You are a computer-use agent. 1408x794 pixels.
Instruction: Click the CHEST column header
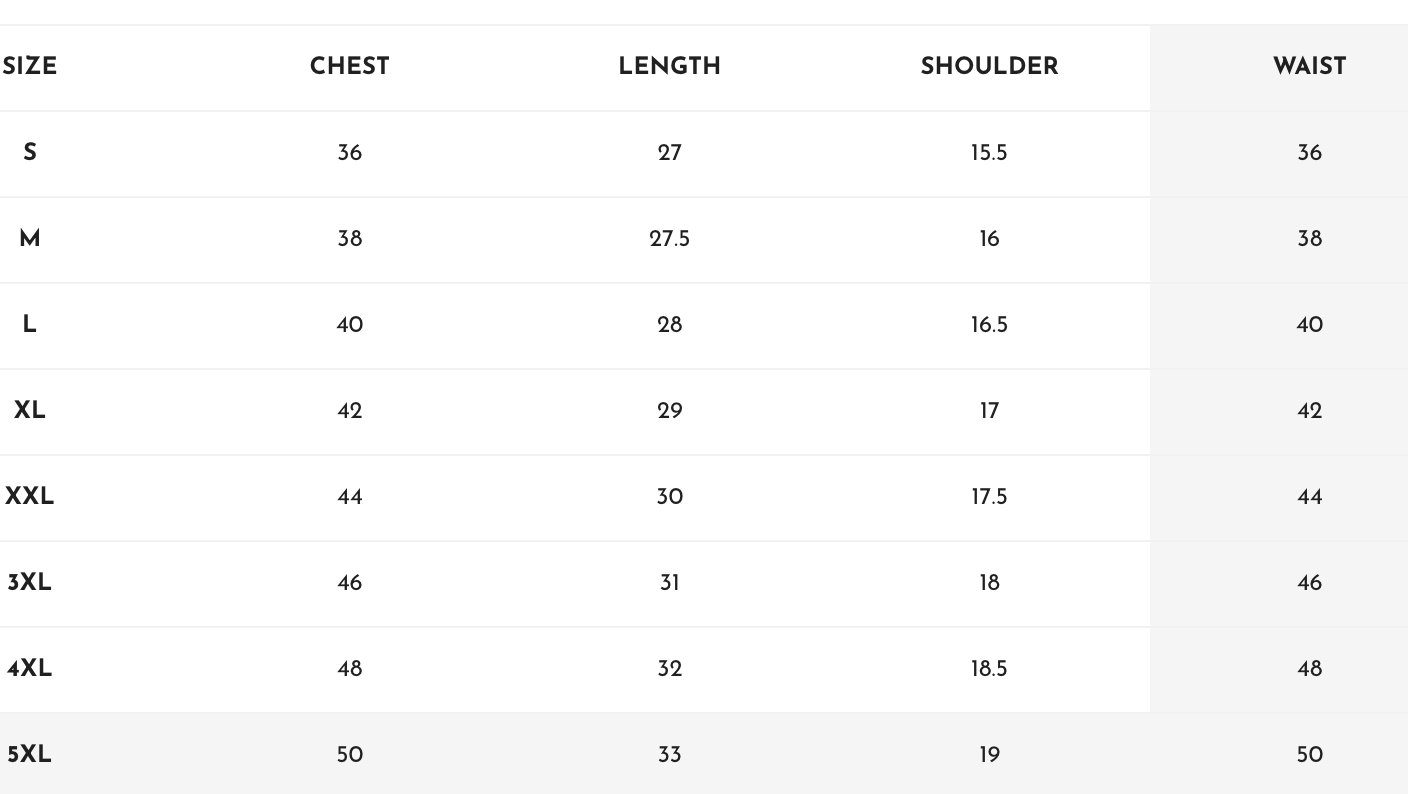click(349, 67)
